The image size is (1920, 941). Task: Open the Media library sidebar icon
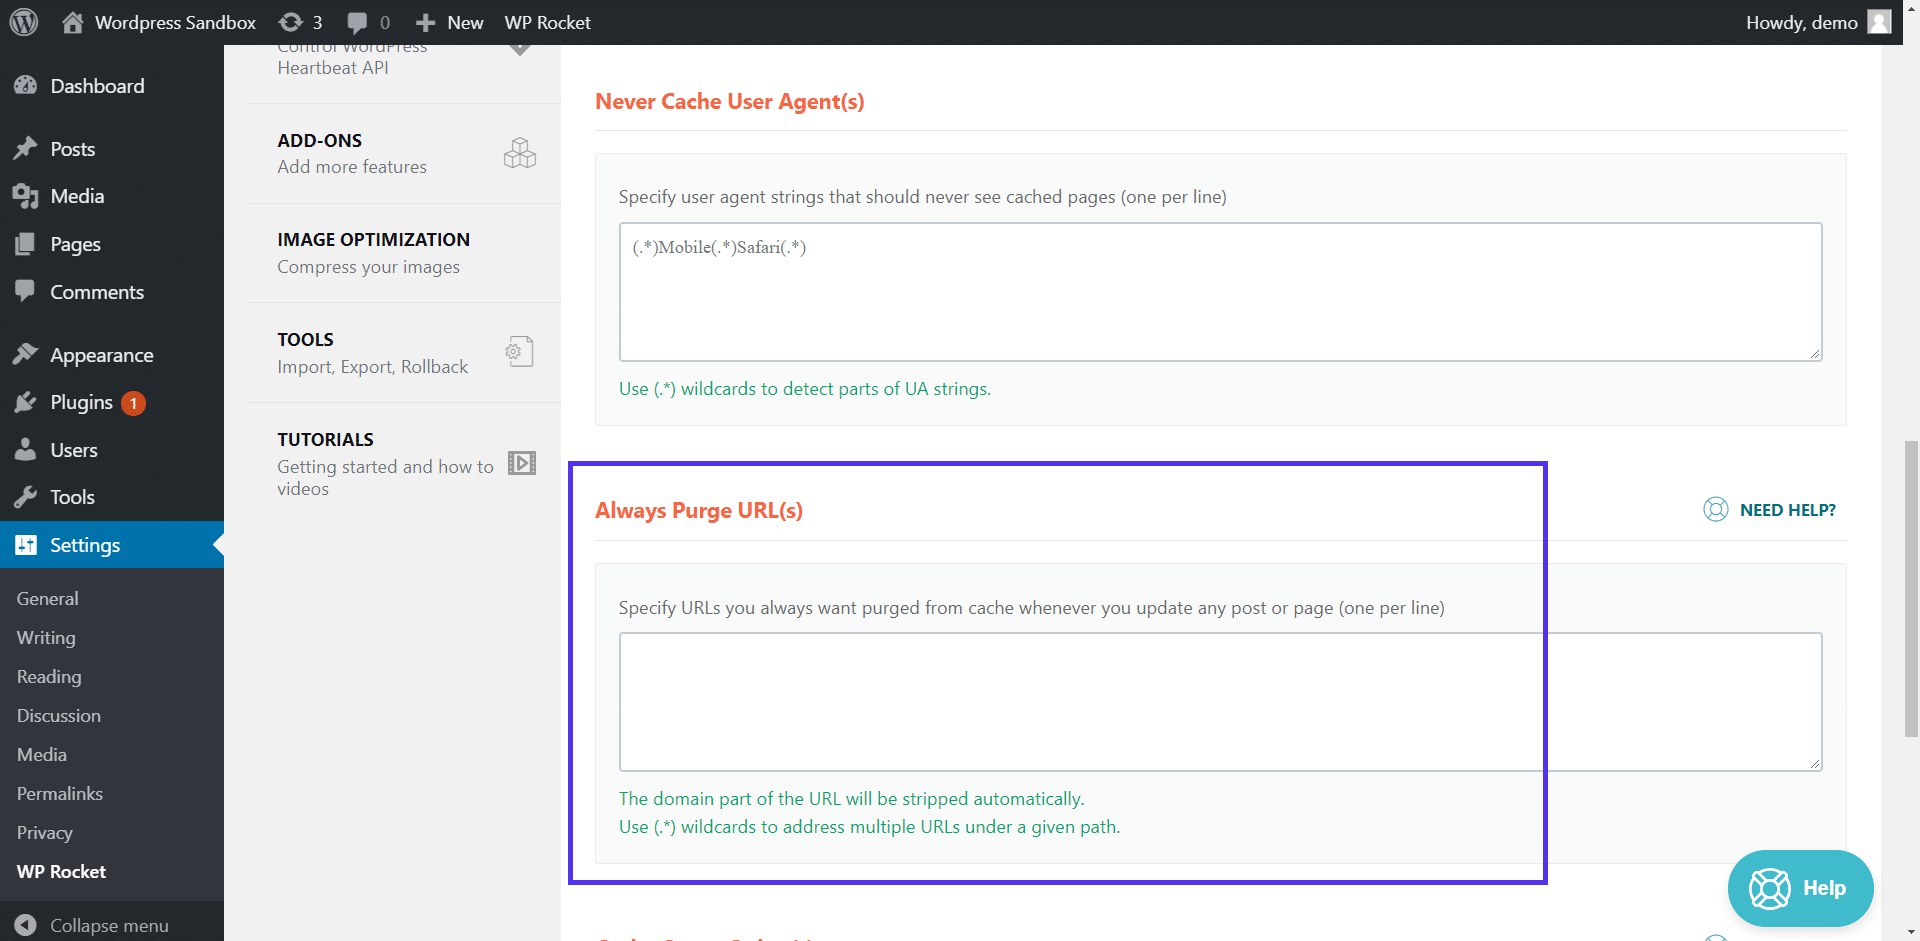(26, 196)
